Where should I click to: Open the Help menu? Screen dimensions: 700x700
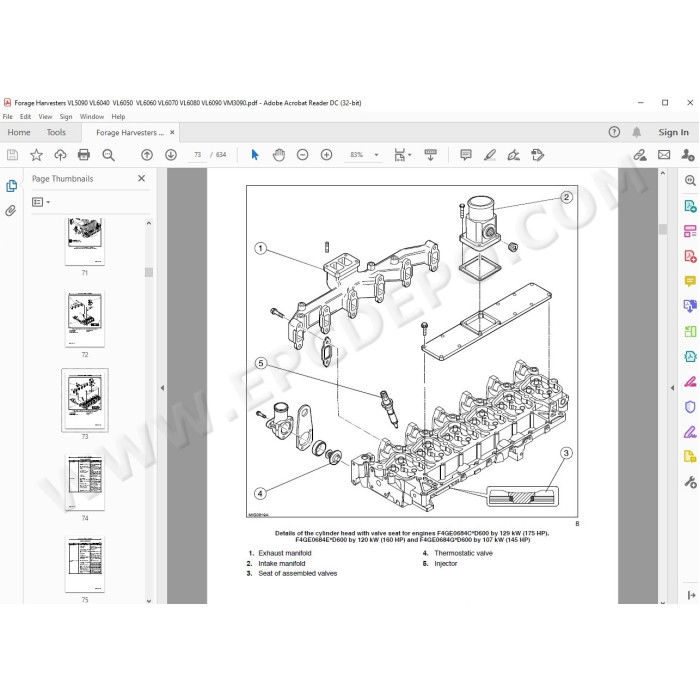click(118, 117)
